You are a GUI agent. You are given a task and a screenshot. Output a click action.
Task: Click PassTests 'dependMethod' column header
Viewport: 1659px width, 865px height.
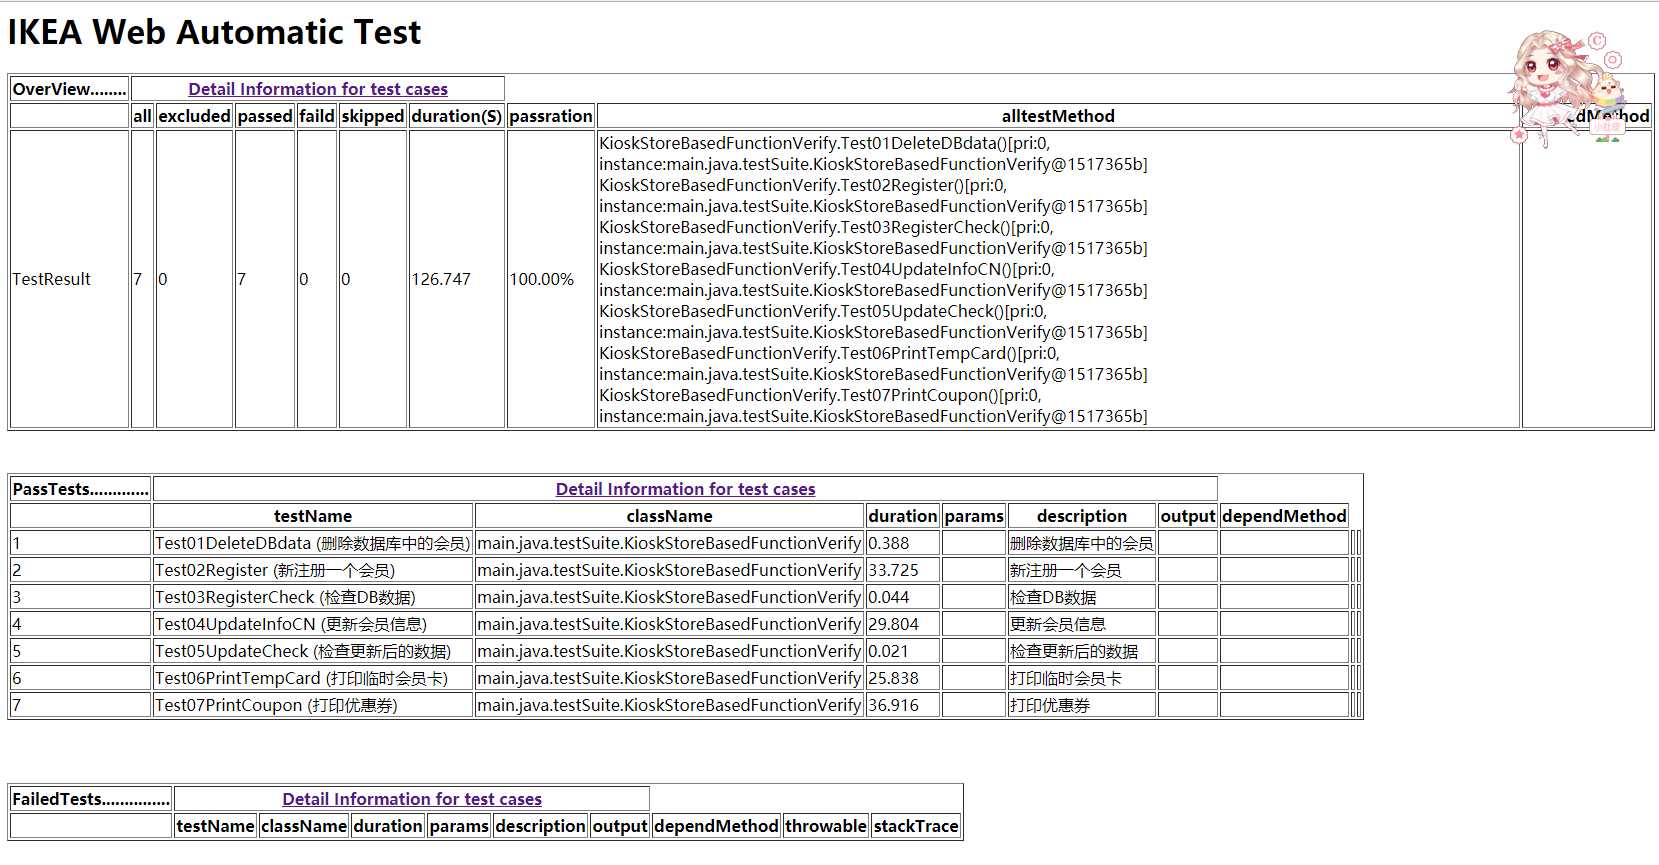click(x=1284, y=516)
